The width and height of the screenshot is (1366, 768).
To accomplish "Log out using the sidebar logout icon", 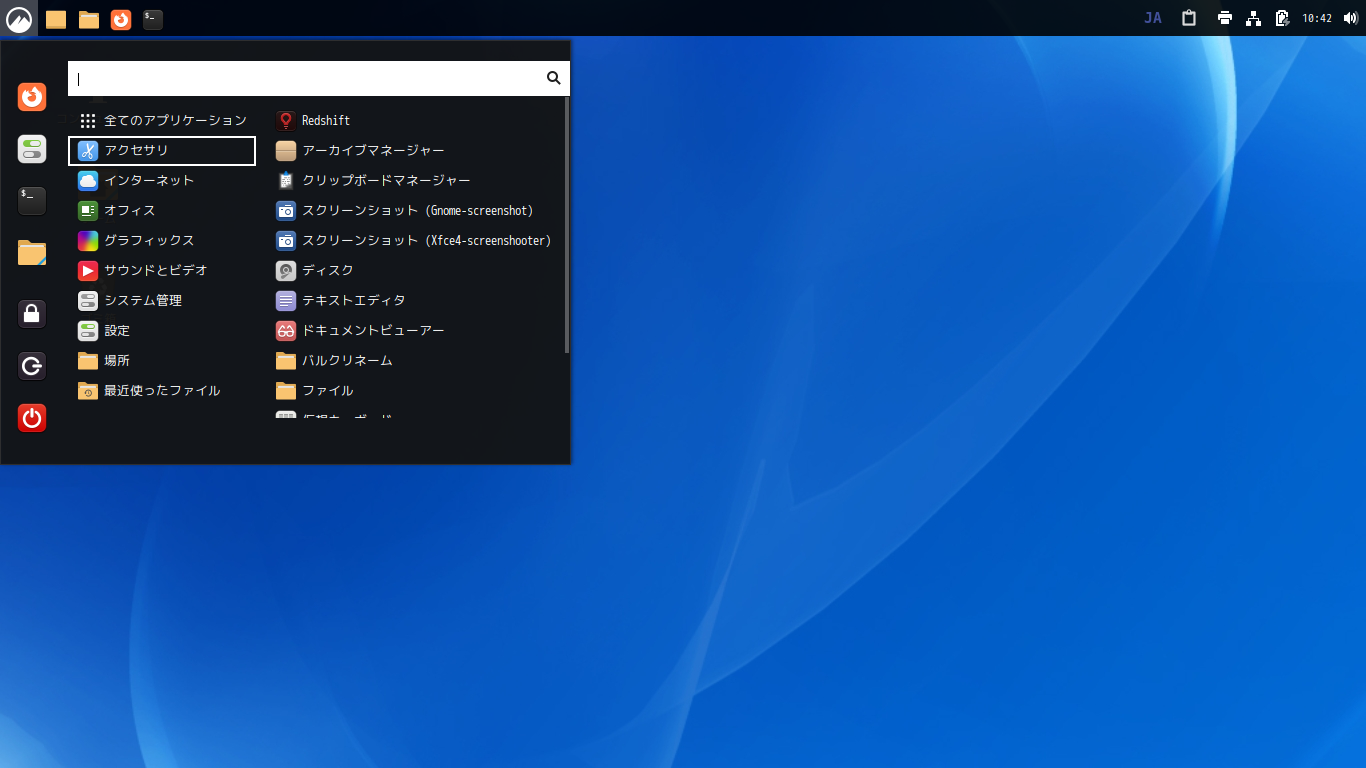I will click(x=32, y=366).
